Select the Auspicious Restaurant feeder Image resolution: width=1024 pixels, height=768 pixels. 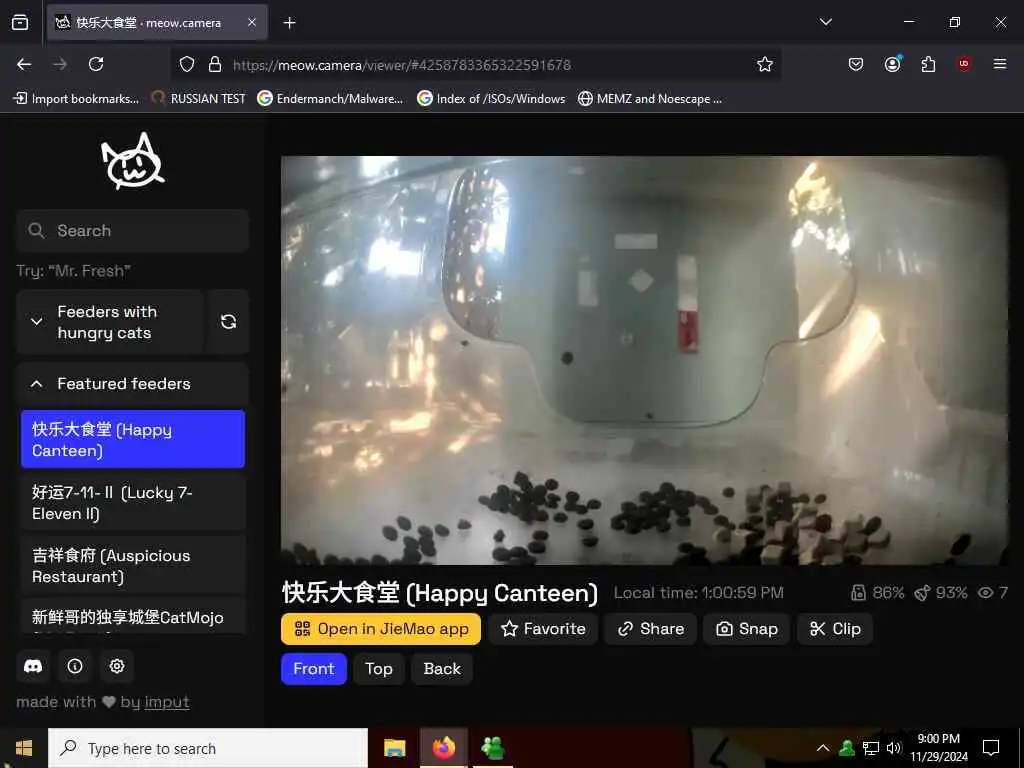[x=133, y=566]
